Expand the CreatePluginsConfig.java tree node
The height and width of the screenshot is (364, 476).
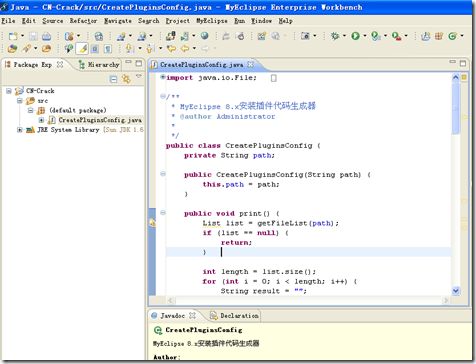tap(41, 120)
